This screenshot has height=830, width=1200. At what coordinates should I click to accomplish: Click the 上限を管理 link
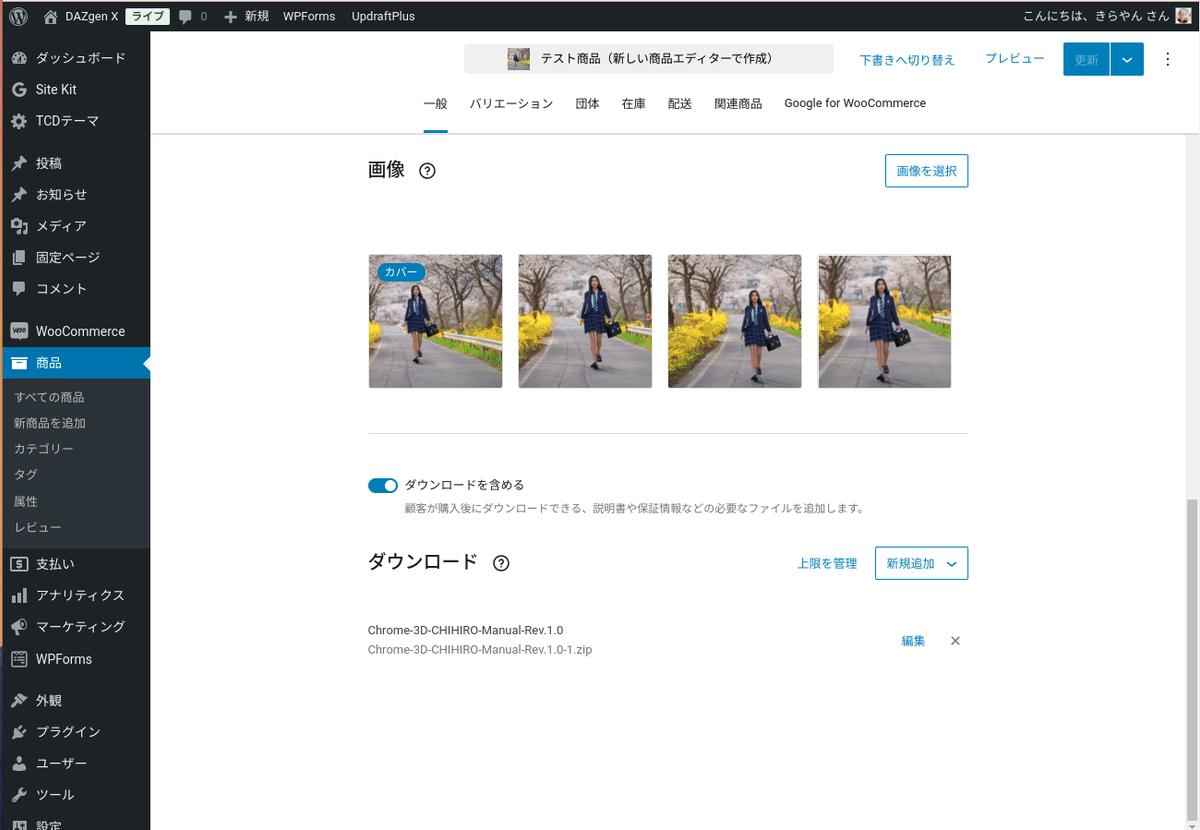tap(827, 563)
